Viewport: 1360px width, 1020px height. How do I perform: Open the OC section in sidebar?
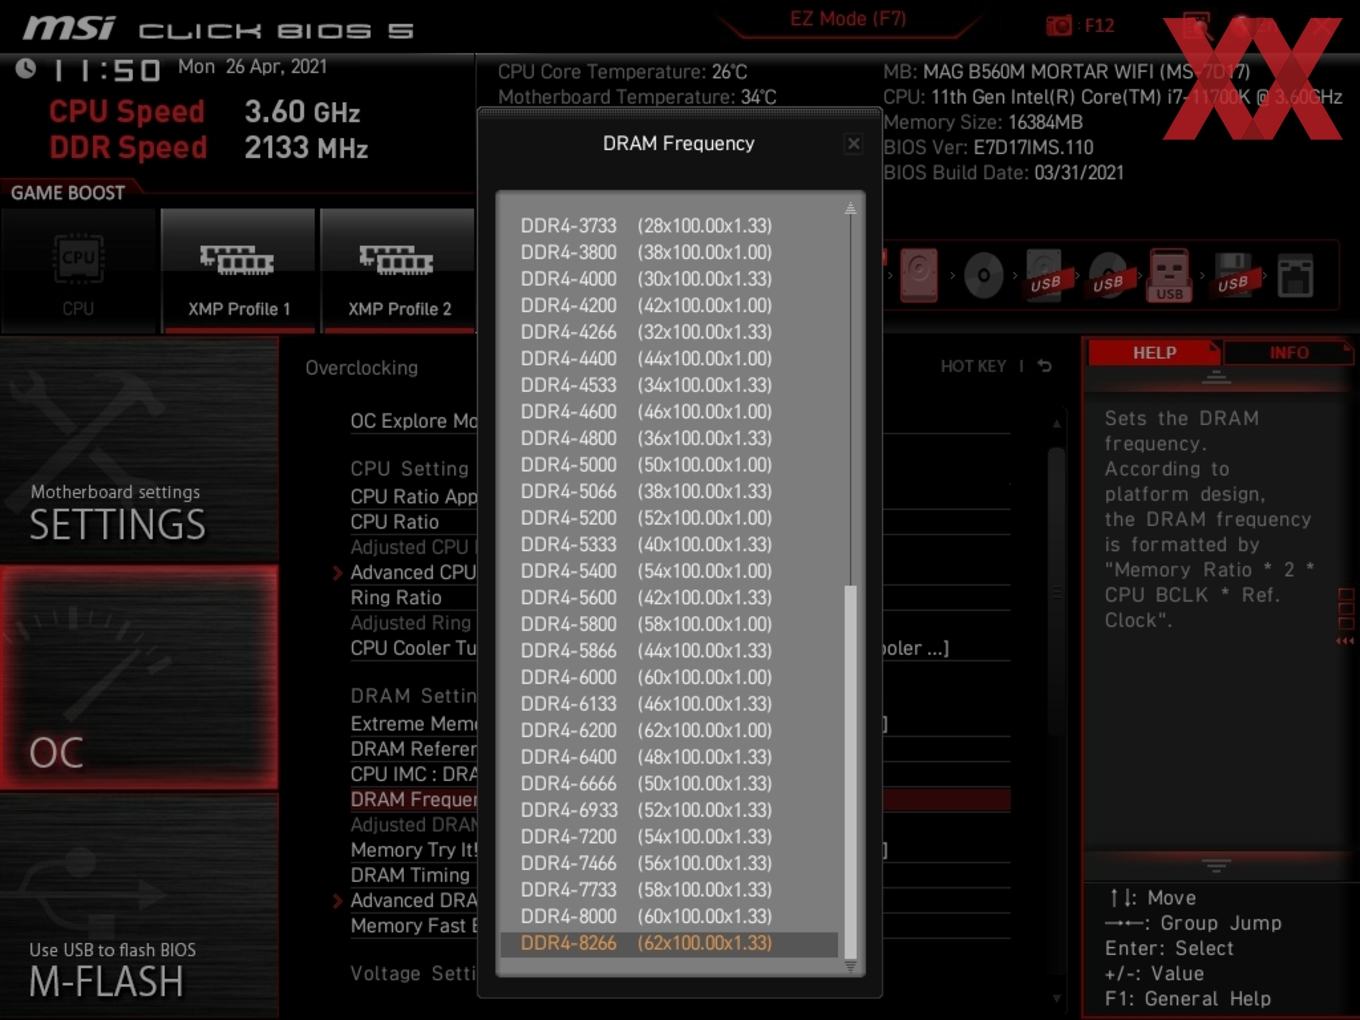pos(139,678)
